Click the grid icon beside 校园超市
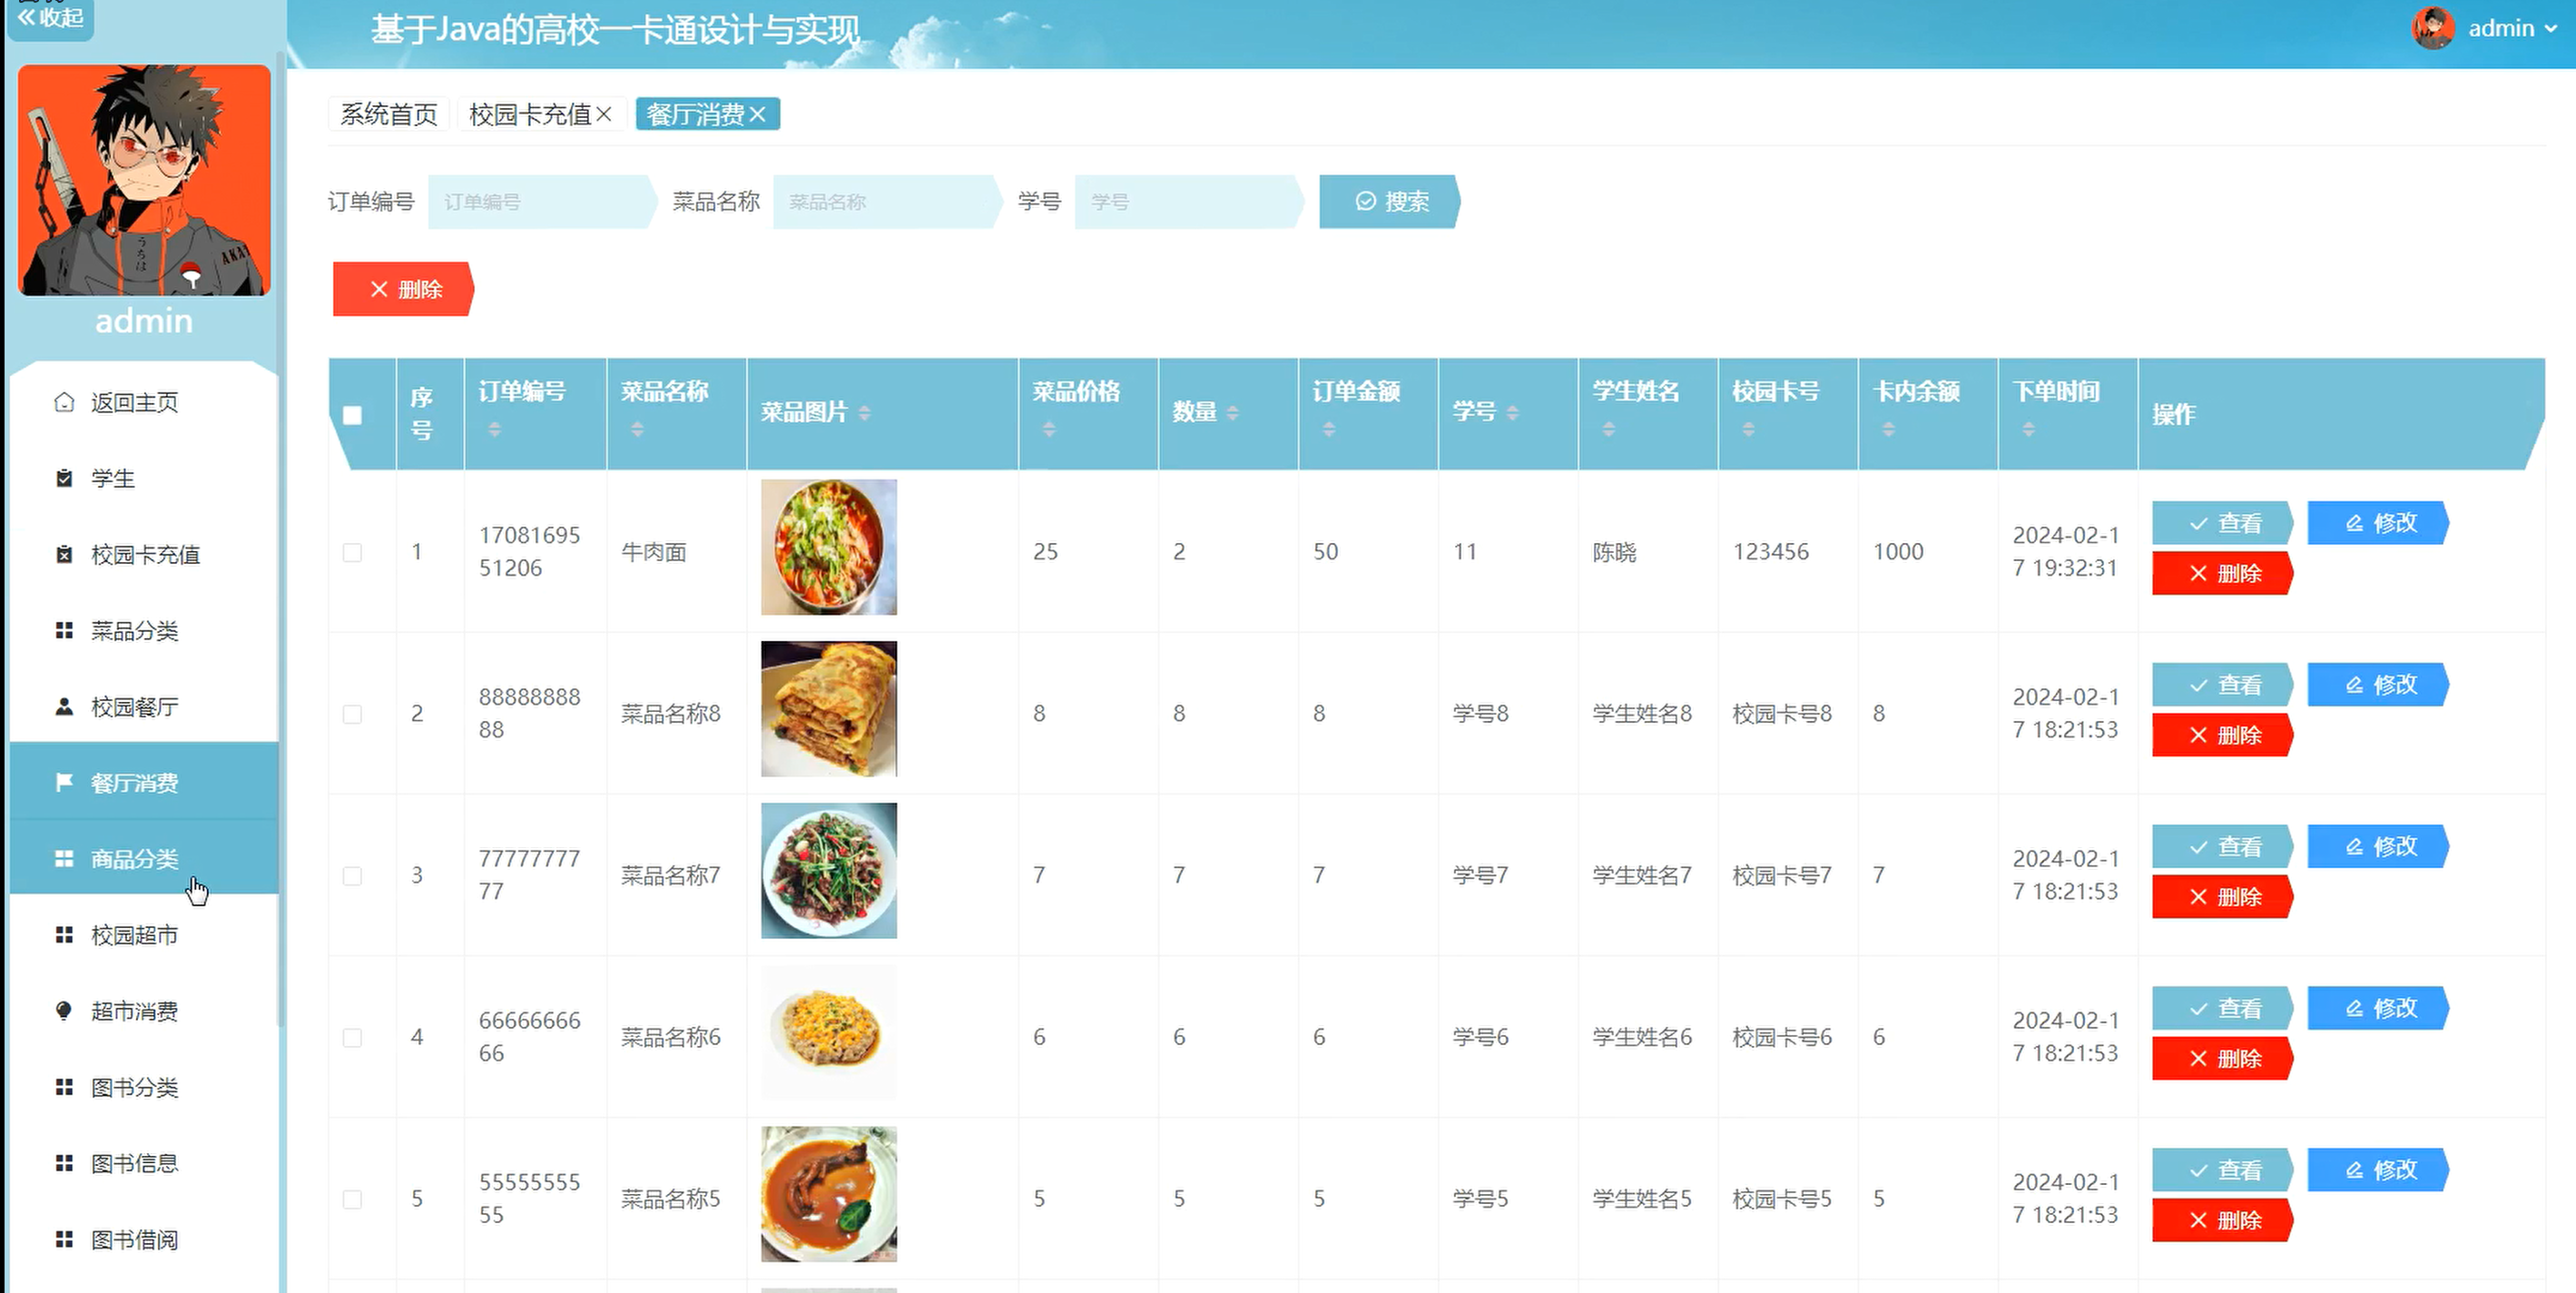The height and width of the screenshot is (1293, 2576). tap(64, 934)
